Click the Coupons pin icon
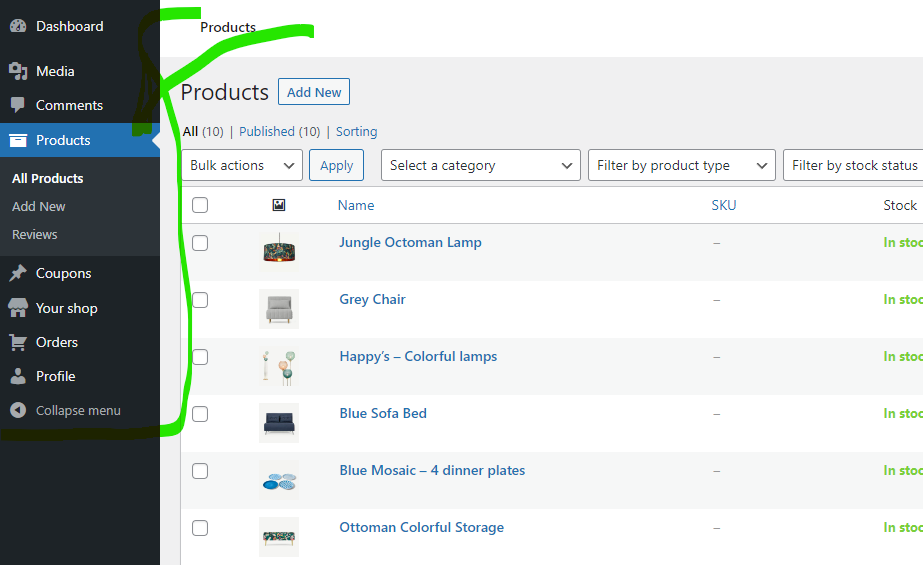This screenshot has height=565, width=923. click(18, 273)
